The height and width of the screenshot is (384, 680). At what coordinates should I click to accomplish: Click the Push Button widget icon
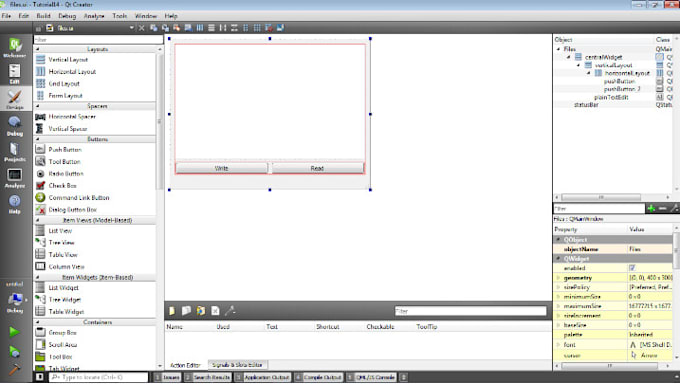(40, 149)
